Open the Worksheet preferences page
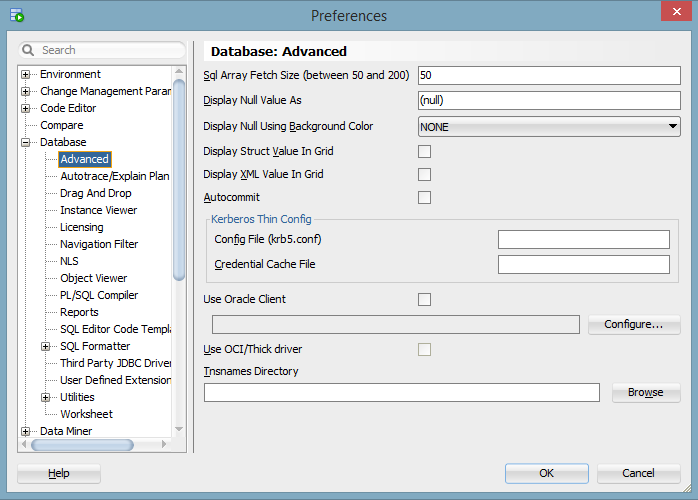The width and height of the screenshot is (698, 500). 86,414
